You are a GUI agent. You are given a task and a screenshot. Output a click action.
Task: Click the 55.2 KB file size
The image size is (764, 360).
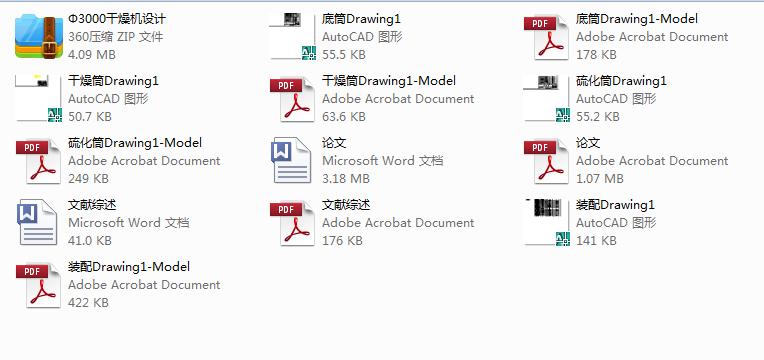tap(597, 116)
